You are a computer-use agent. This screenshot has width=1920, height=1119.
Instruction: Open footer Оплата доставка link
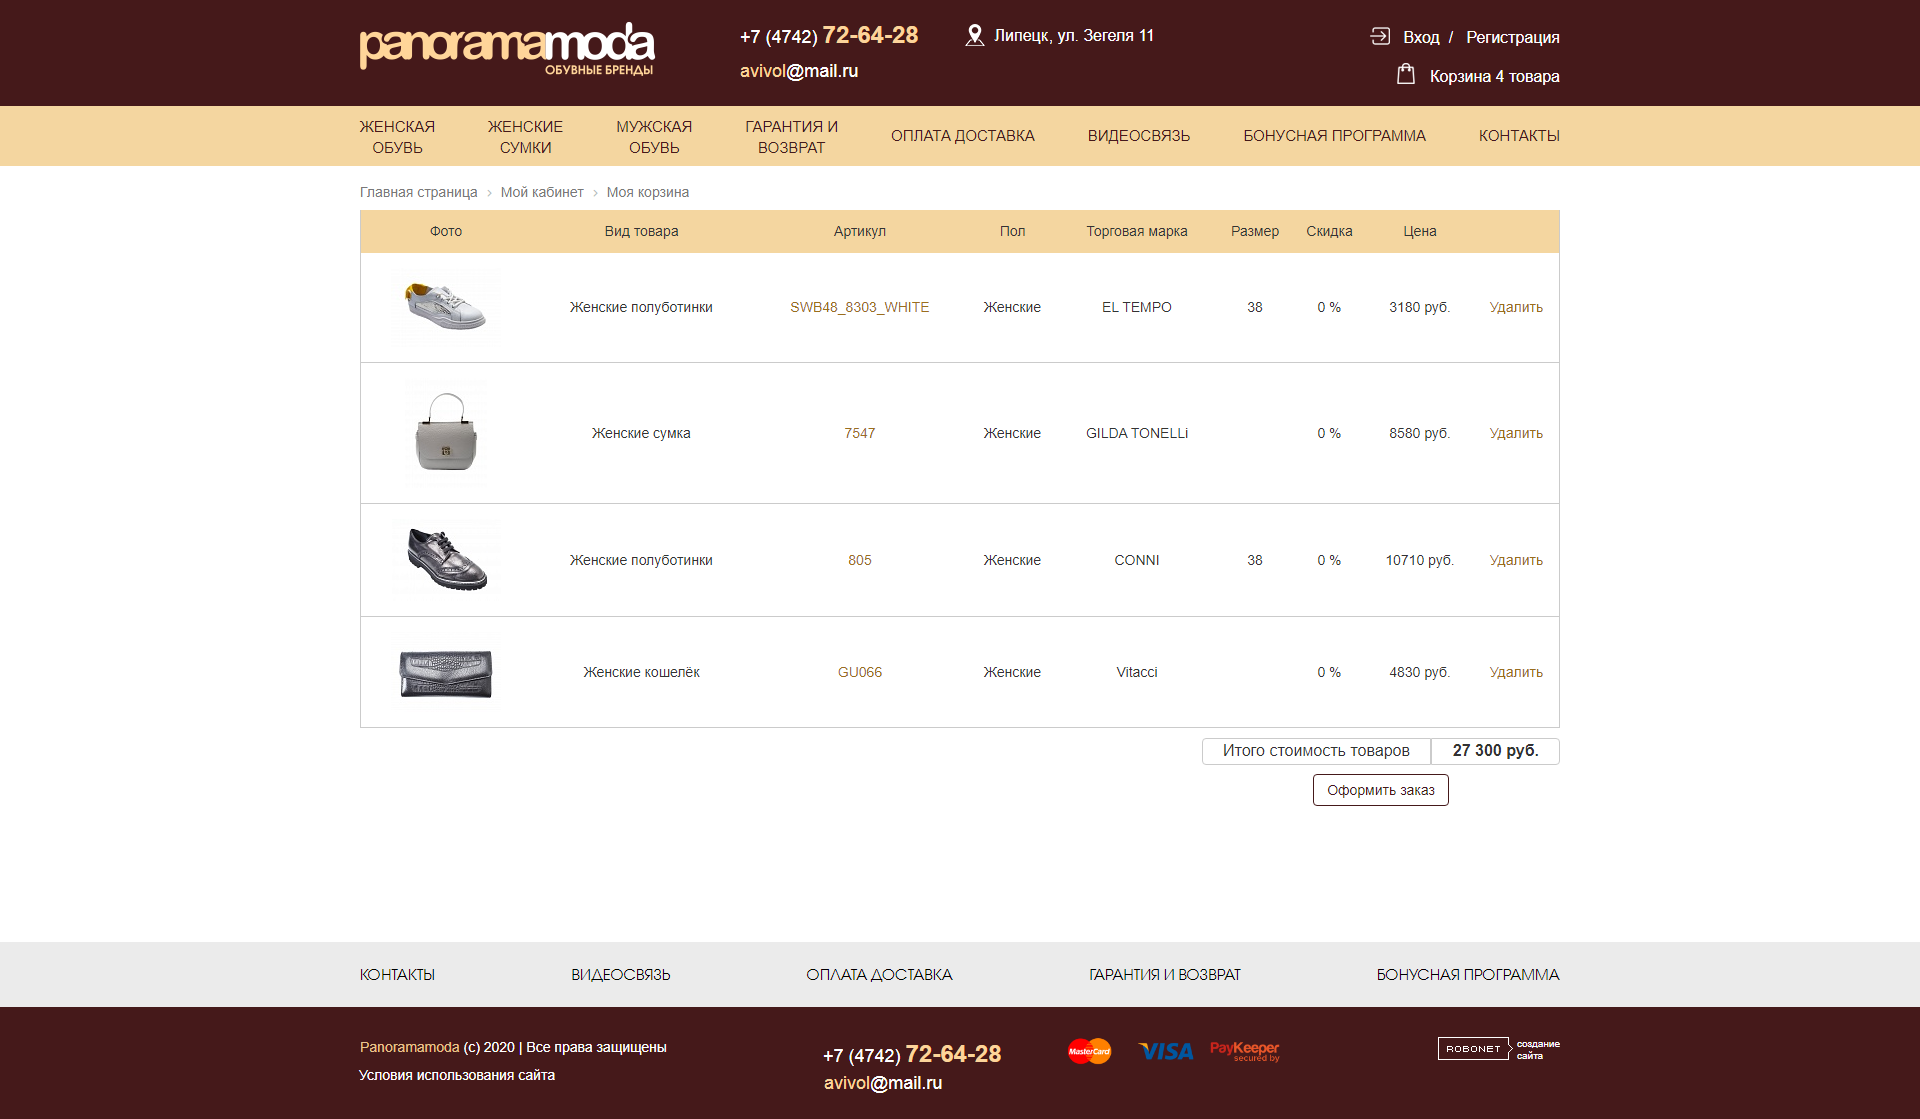(879, 974)
